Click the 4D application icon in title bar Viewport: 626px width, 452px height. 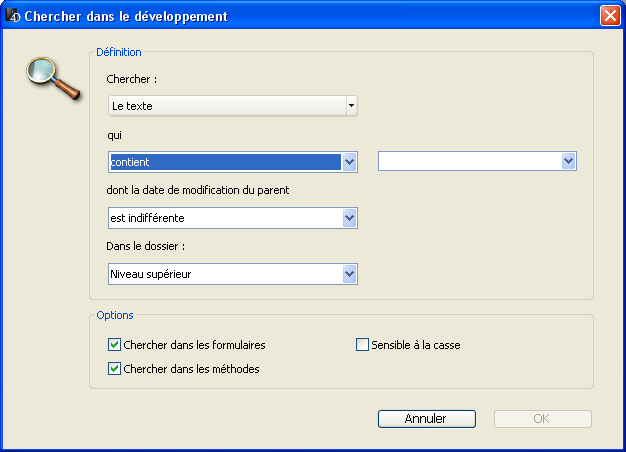pyautogui.click(x=12, y=16)
